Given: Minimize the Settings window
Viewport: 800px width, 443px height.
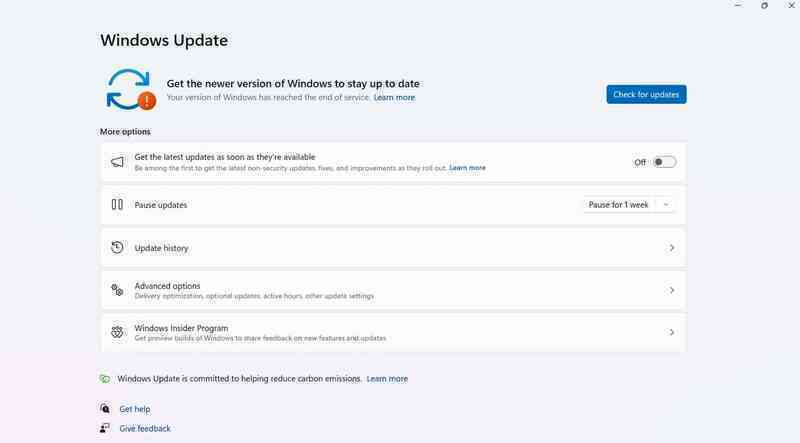Looking at the screenshot, I should (738, 6).
